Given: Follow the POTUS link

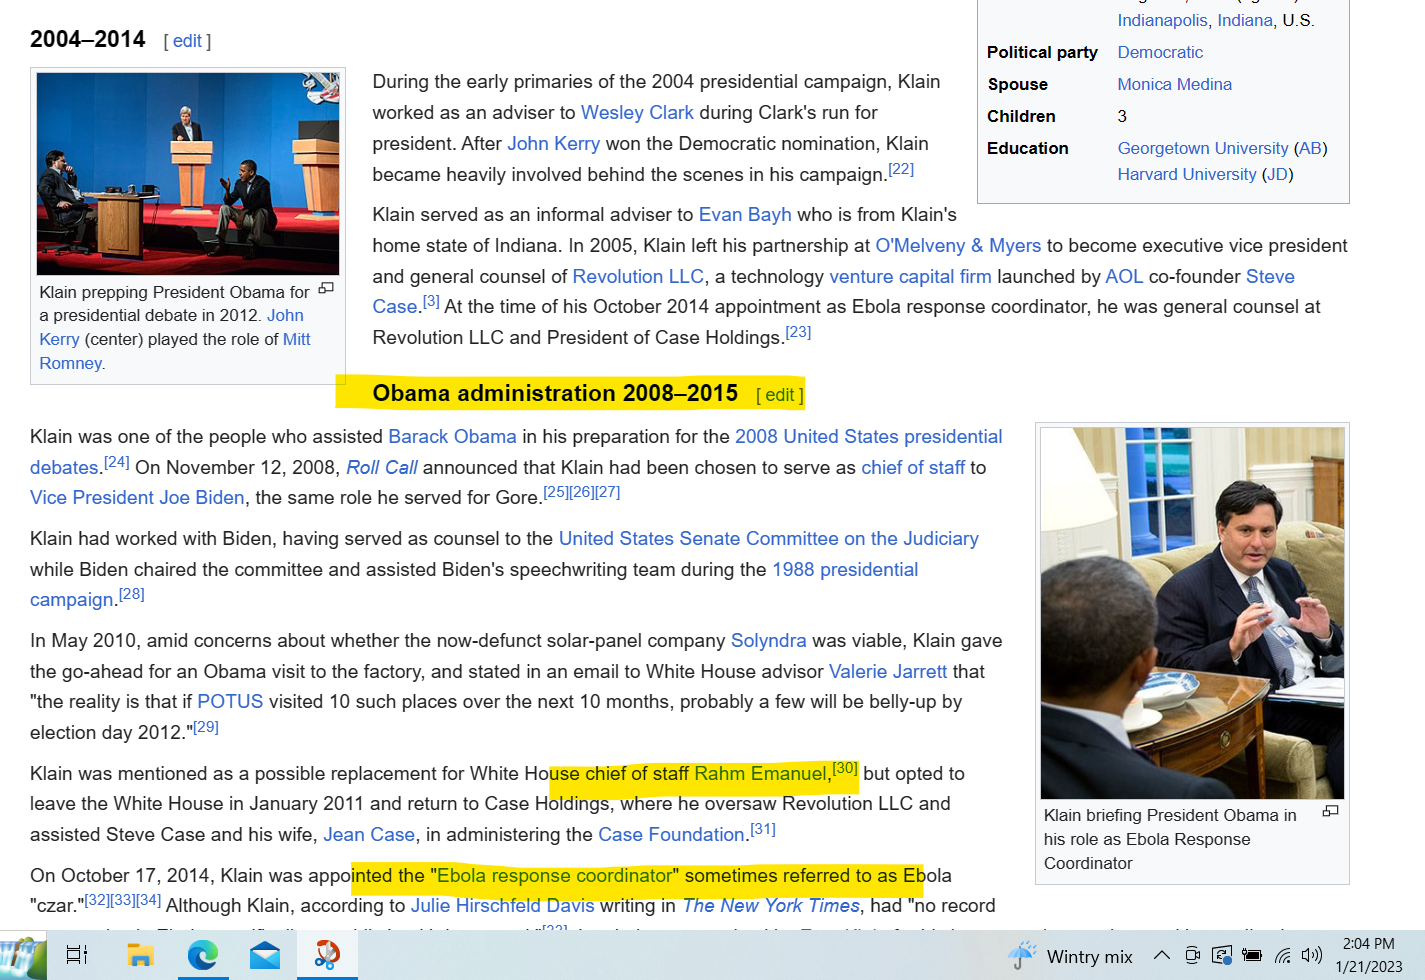Looking at the screenshot, I should click(230, 701).
